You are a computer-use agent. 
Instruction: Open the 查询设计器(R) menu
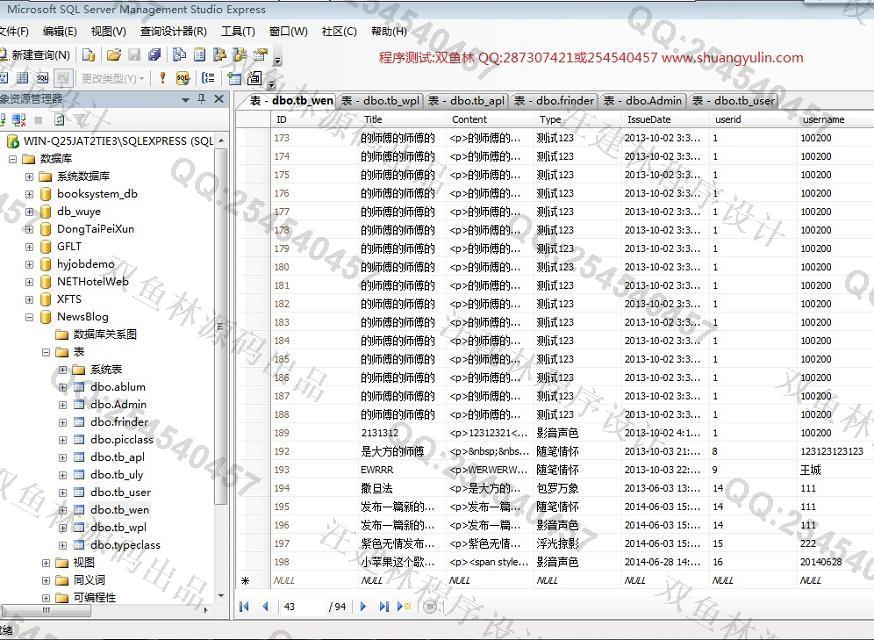(173, 31)
